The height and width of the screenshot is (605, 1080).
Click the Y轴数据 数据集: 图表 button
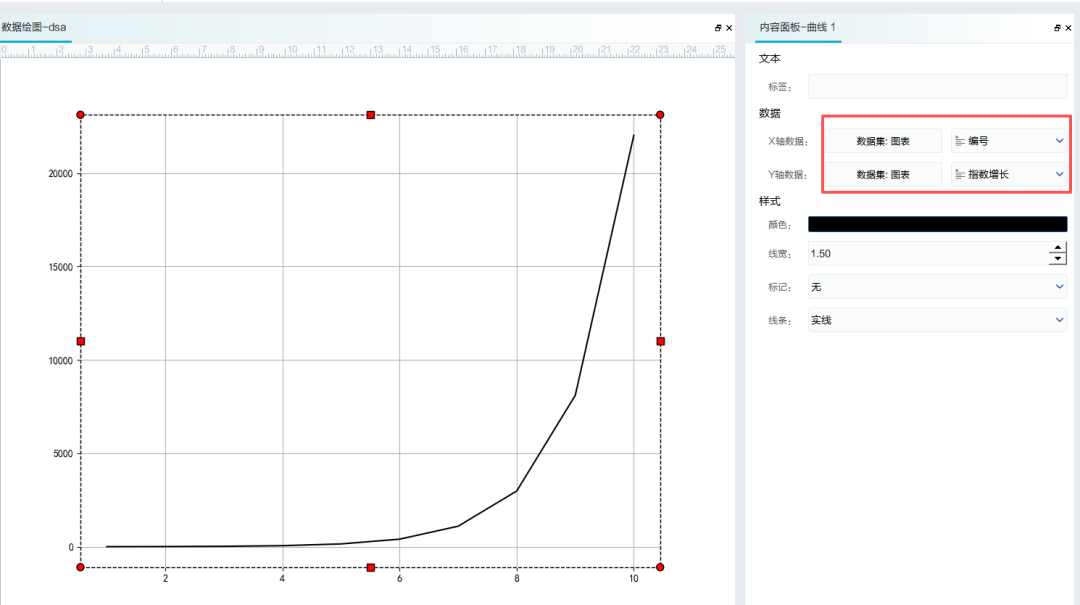883,174
